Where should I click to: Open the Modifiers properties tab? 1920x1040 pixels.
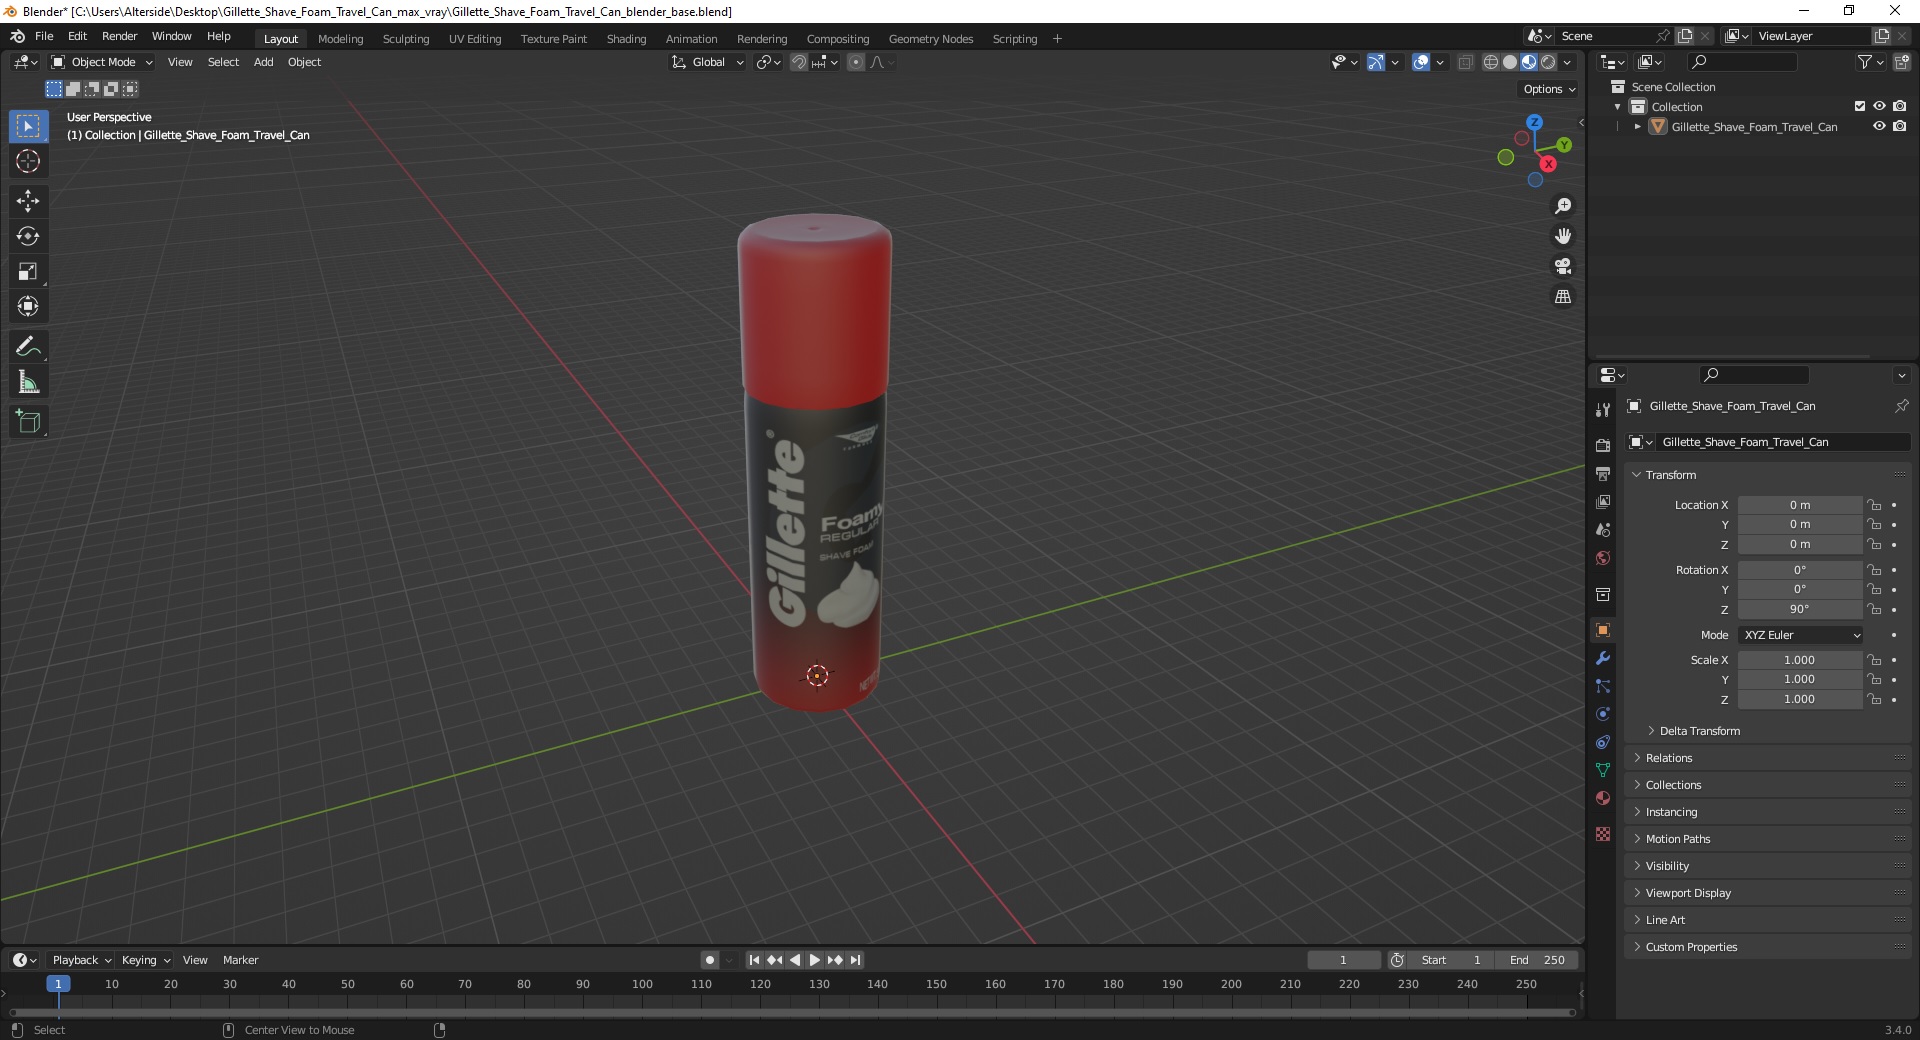pyautogui.click(x=1603, y=658)
